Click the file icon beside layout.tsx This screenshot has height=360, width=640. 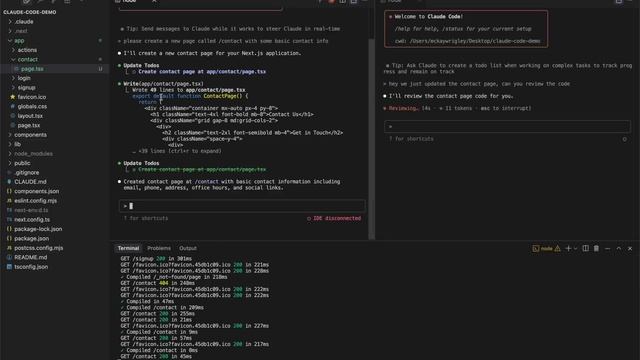(12, 116)
